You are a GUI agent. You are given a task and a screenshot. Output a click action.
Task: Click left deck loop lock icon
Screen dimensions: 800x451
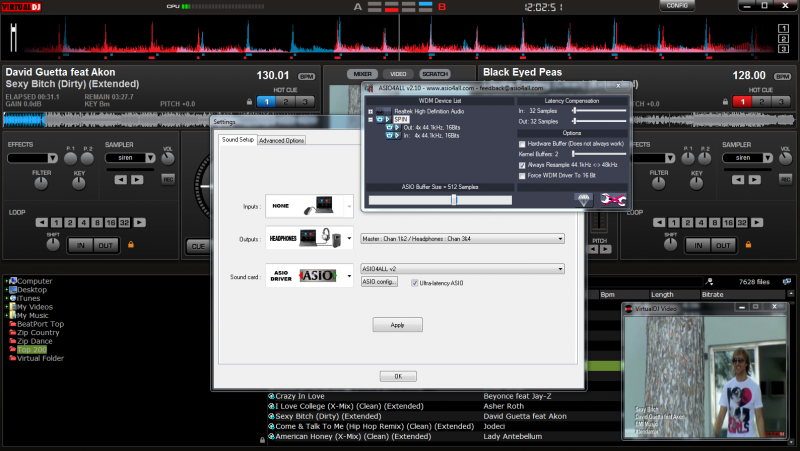[x=131, y=244]
